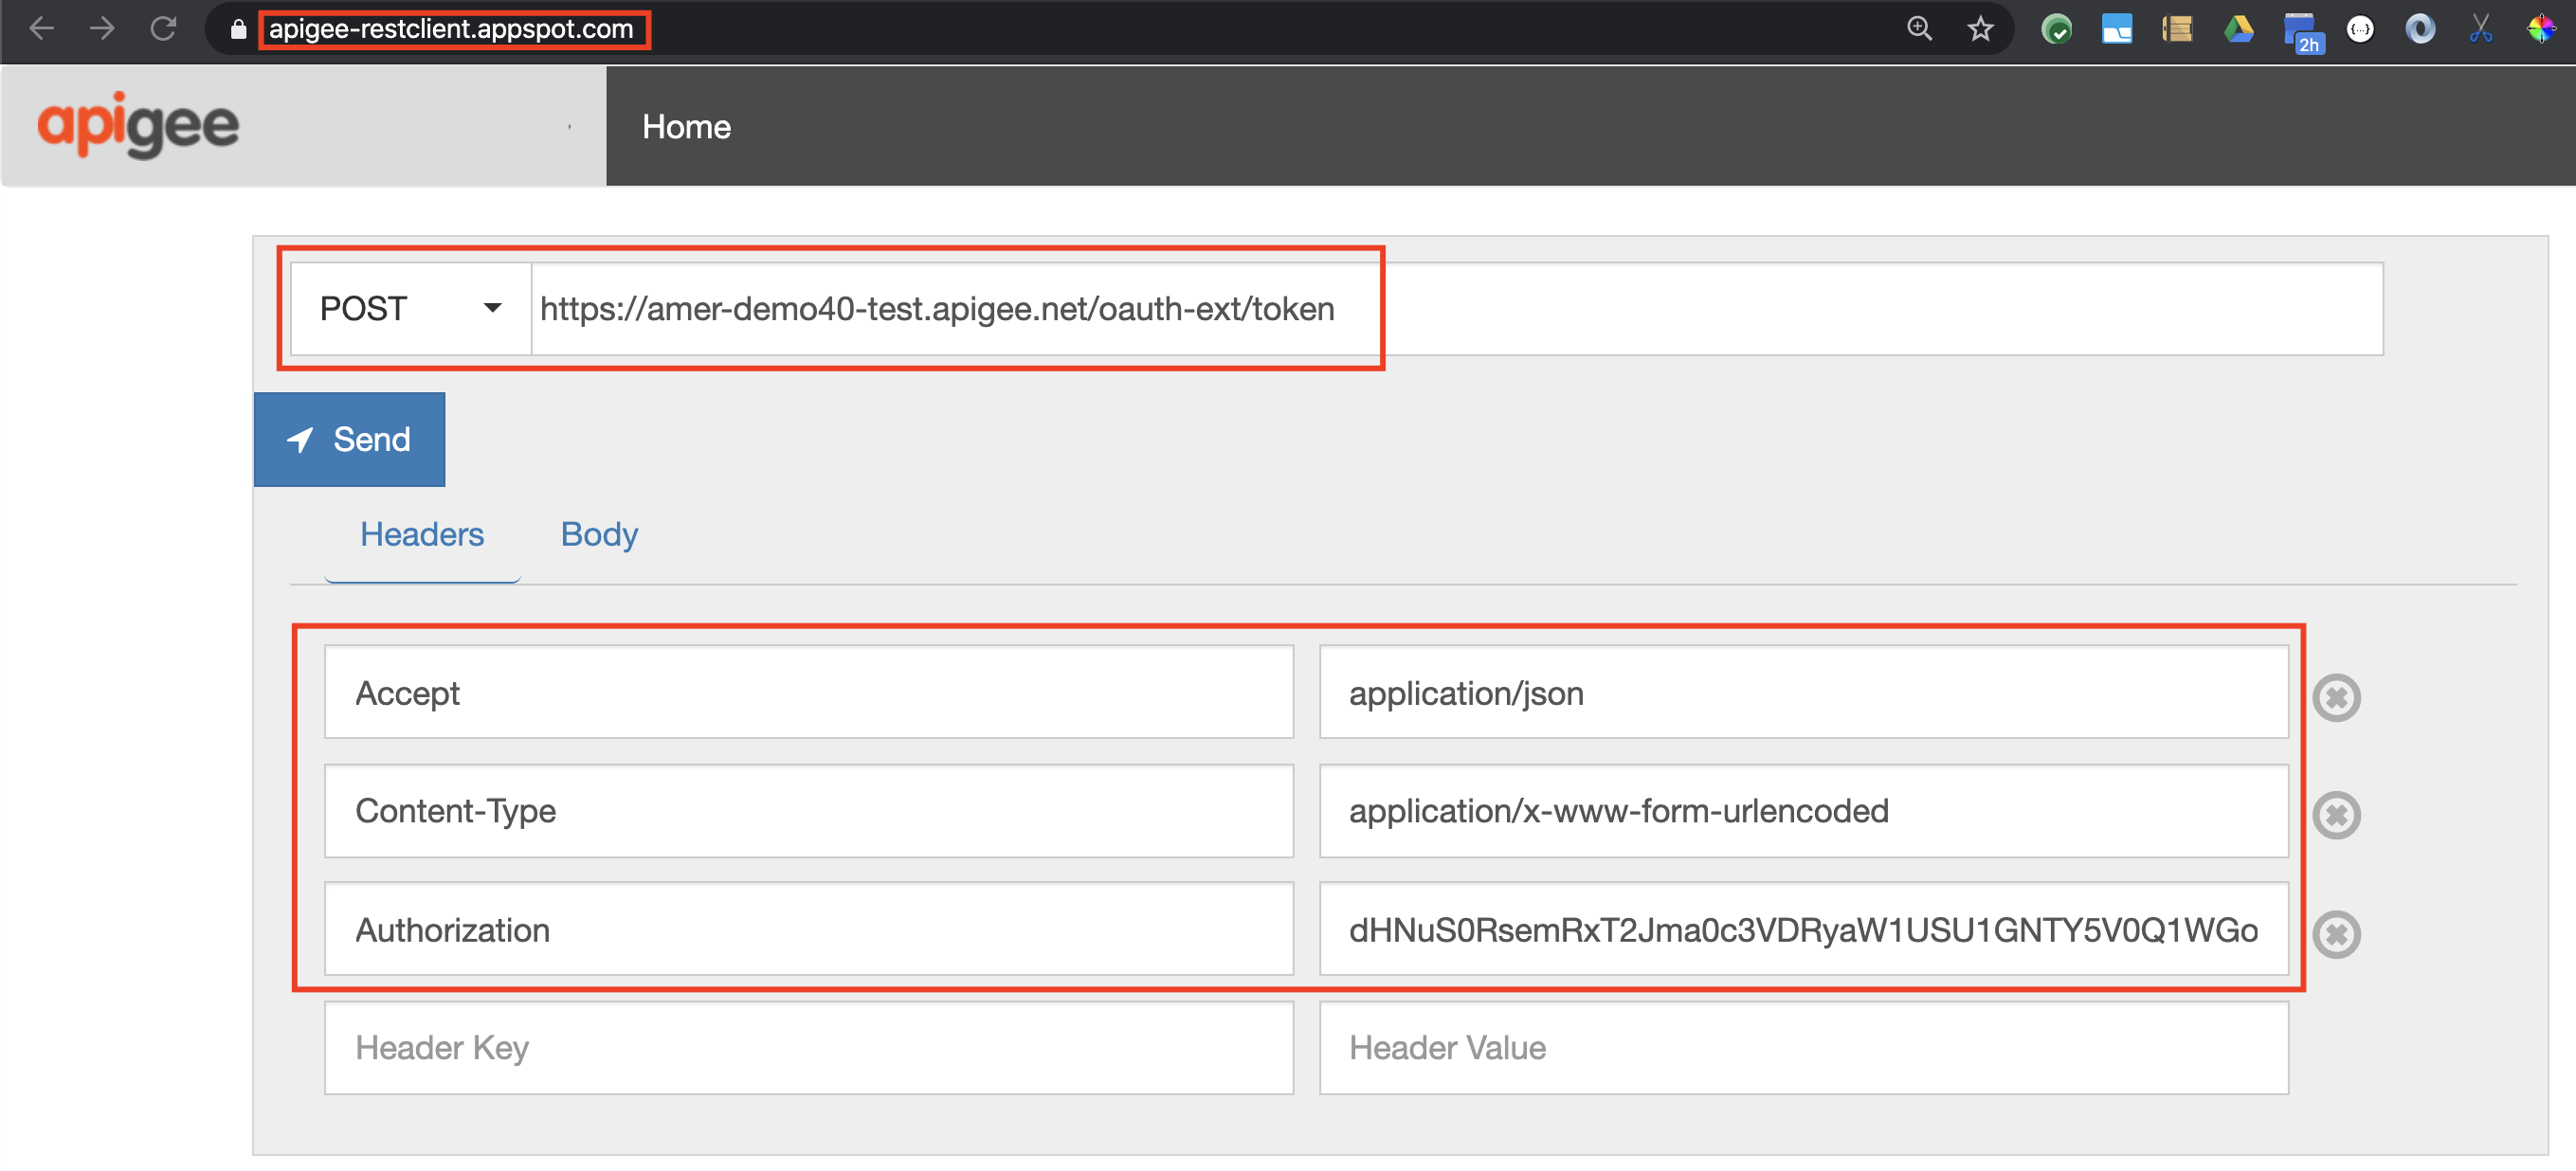Open the Home menu item

pos(686,127)
